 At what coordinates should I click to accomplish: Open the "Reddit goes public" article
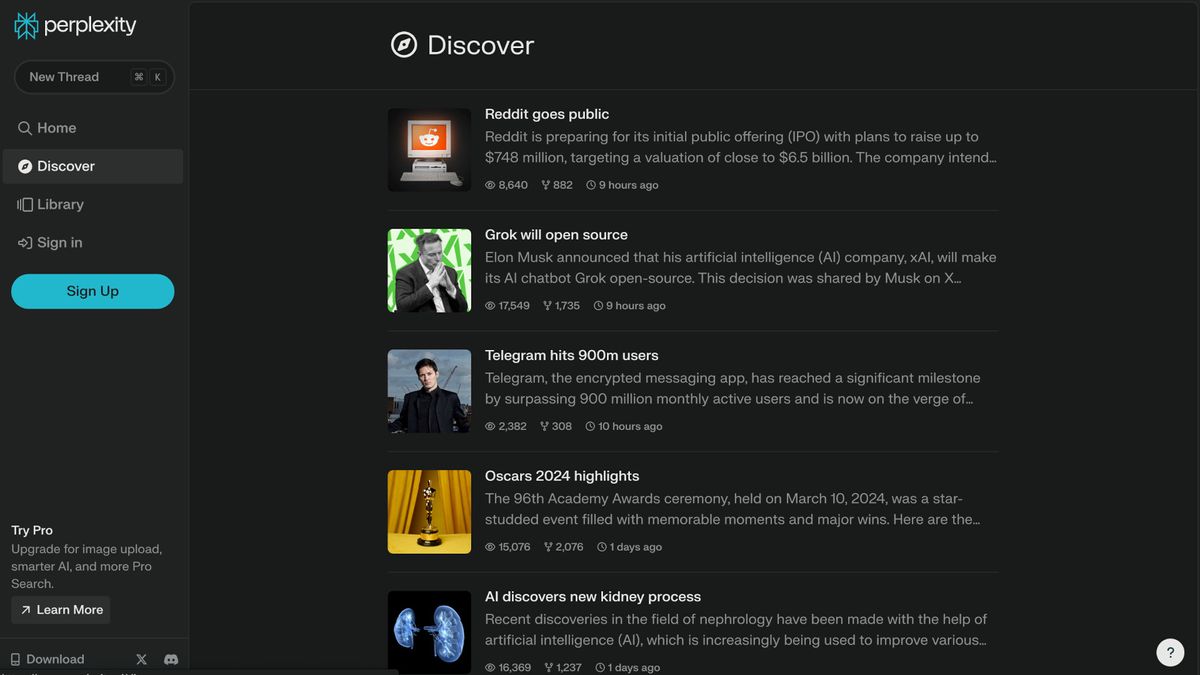pos(547,114)
